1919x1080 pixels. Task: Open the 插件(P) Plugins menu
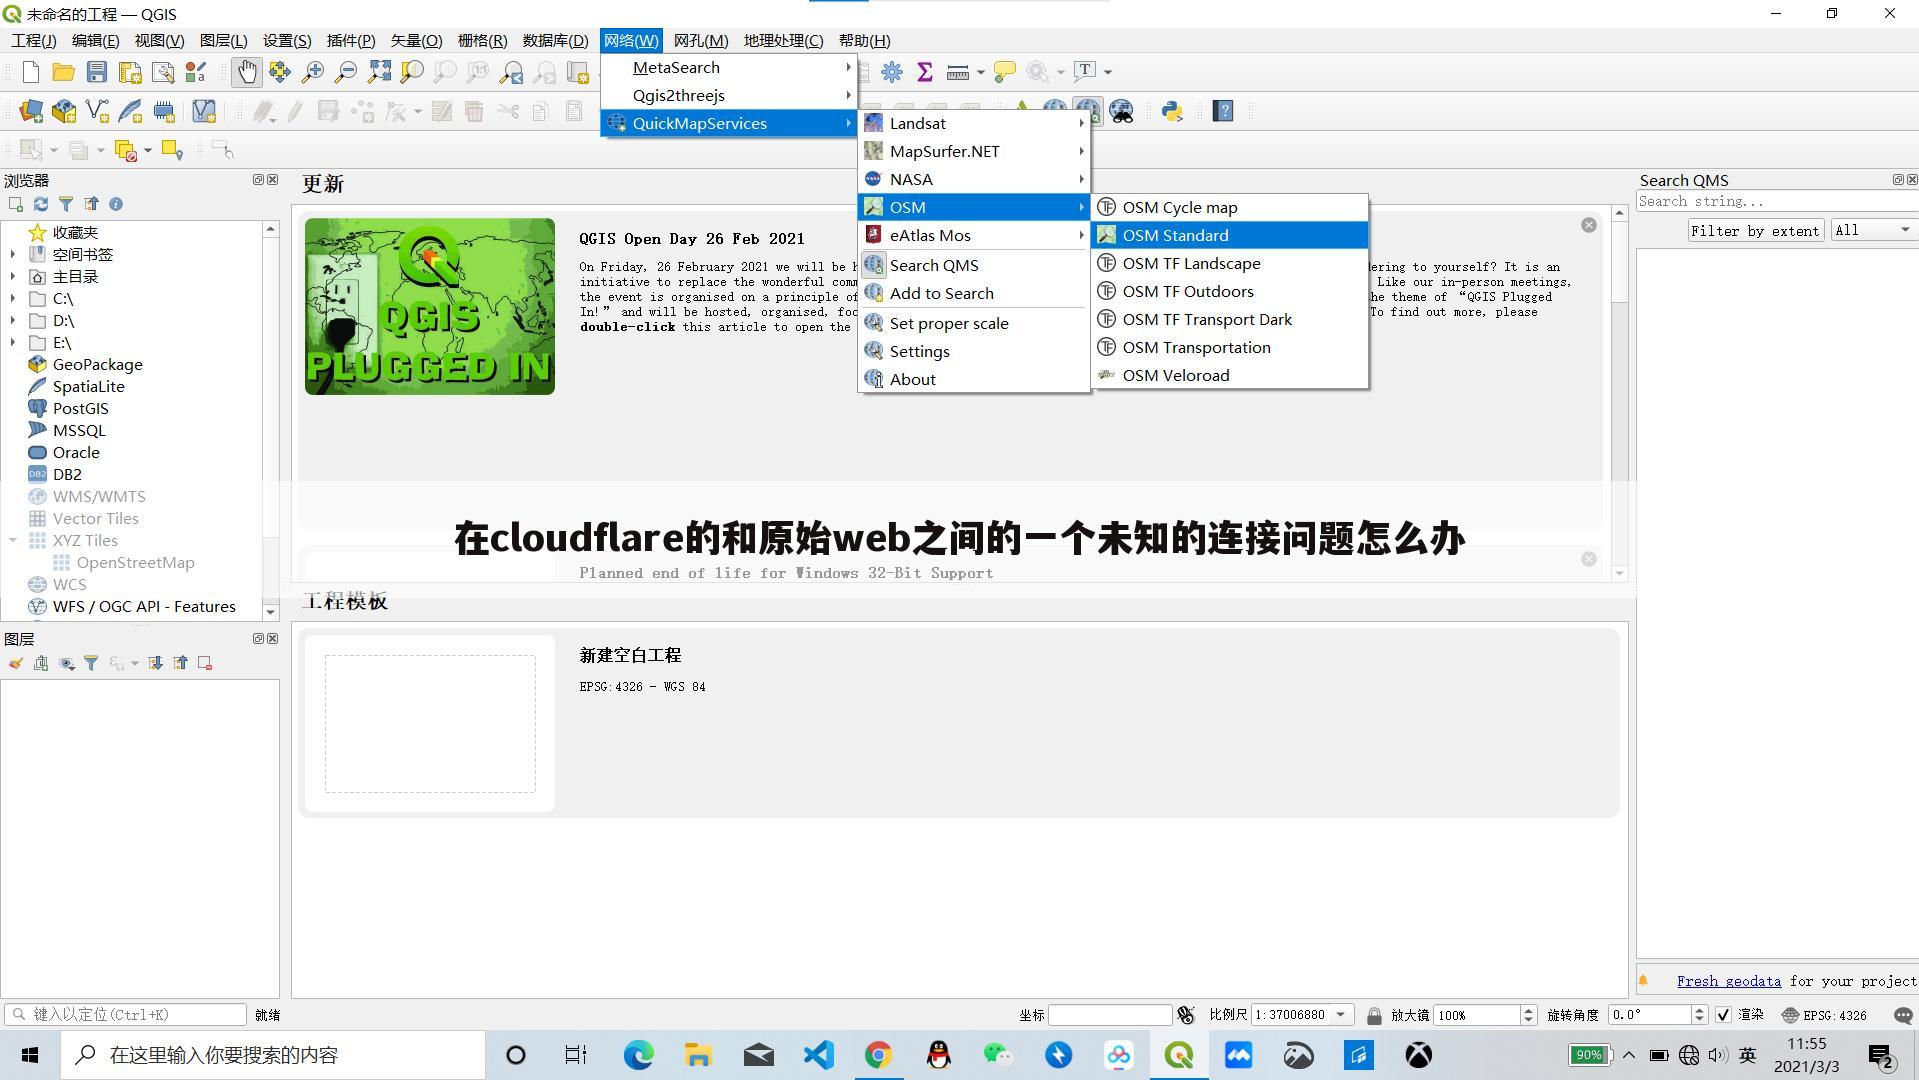coord(351,41)
